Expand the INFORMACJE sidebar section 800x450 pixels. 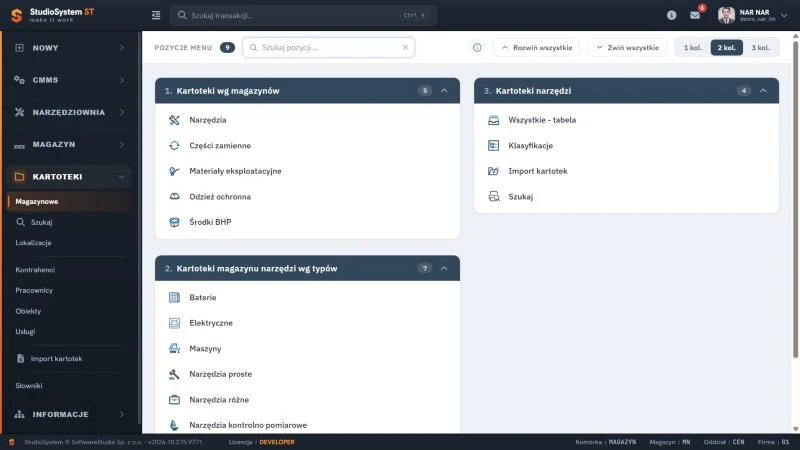click(x=68, y=414)
